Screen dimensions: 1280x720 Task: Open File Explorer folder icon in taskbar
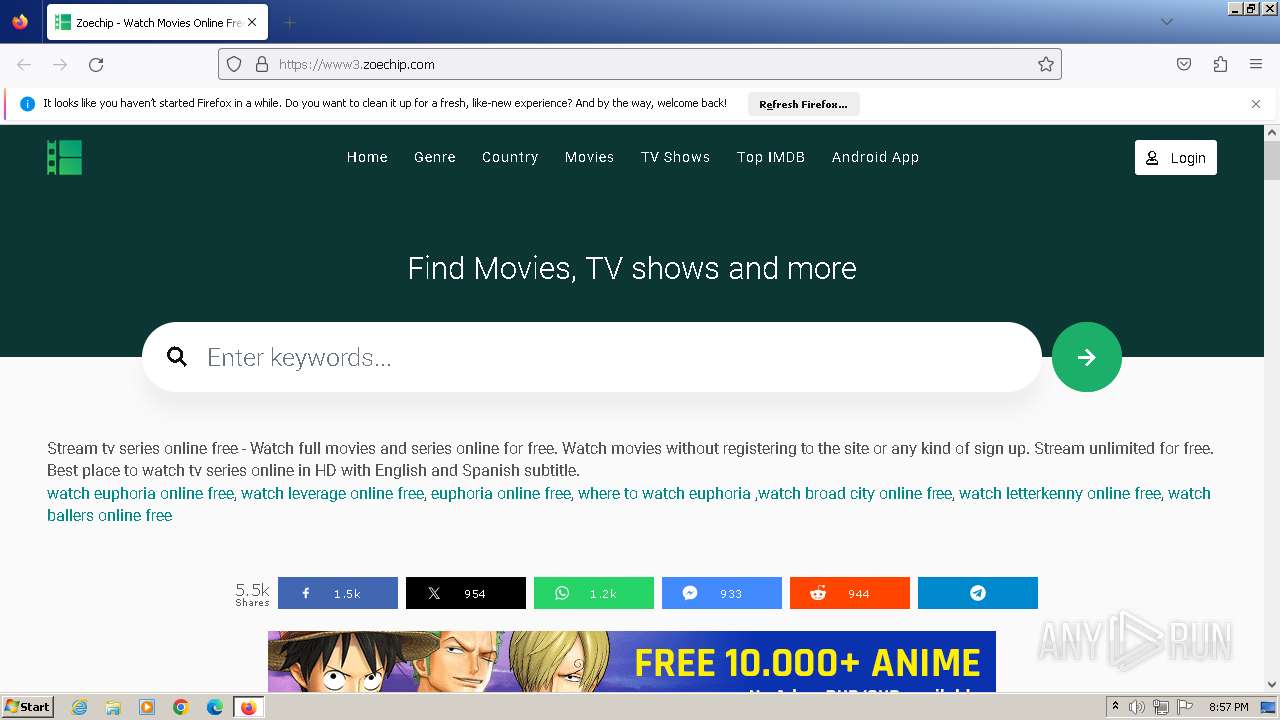113,707
